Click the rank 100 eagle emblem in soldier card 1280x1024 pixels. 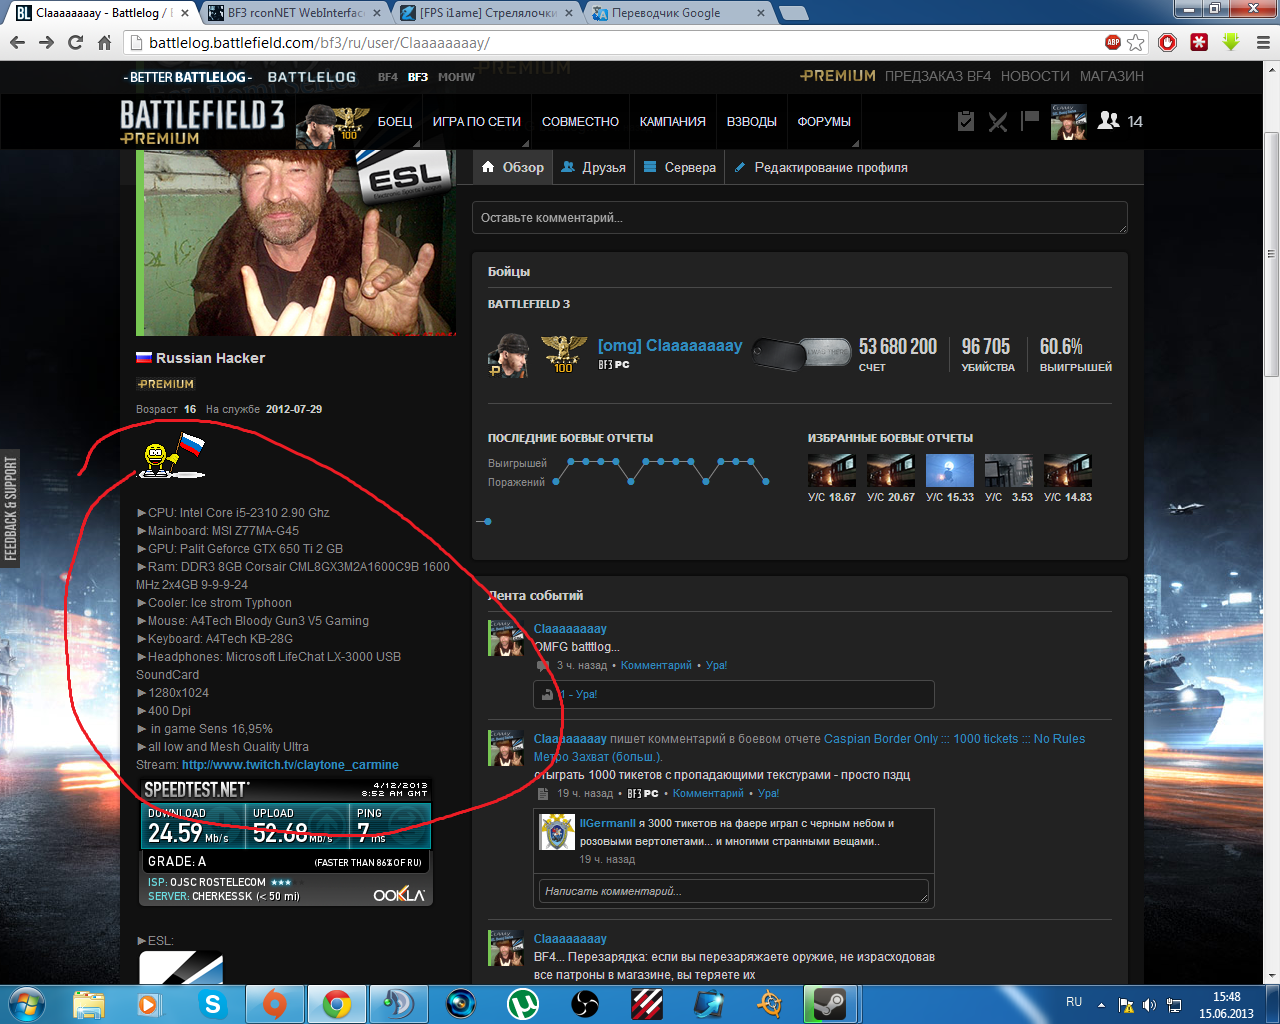click(564, 354)
